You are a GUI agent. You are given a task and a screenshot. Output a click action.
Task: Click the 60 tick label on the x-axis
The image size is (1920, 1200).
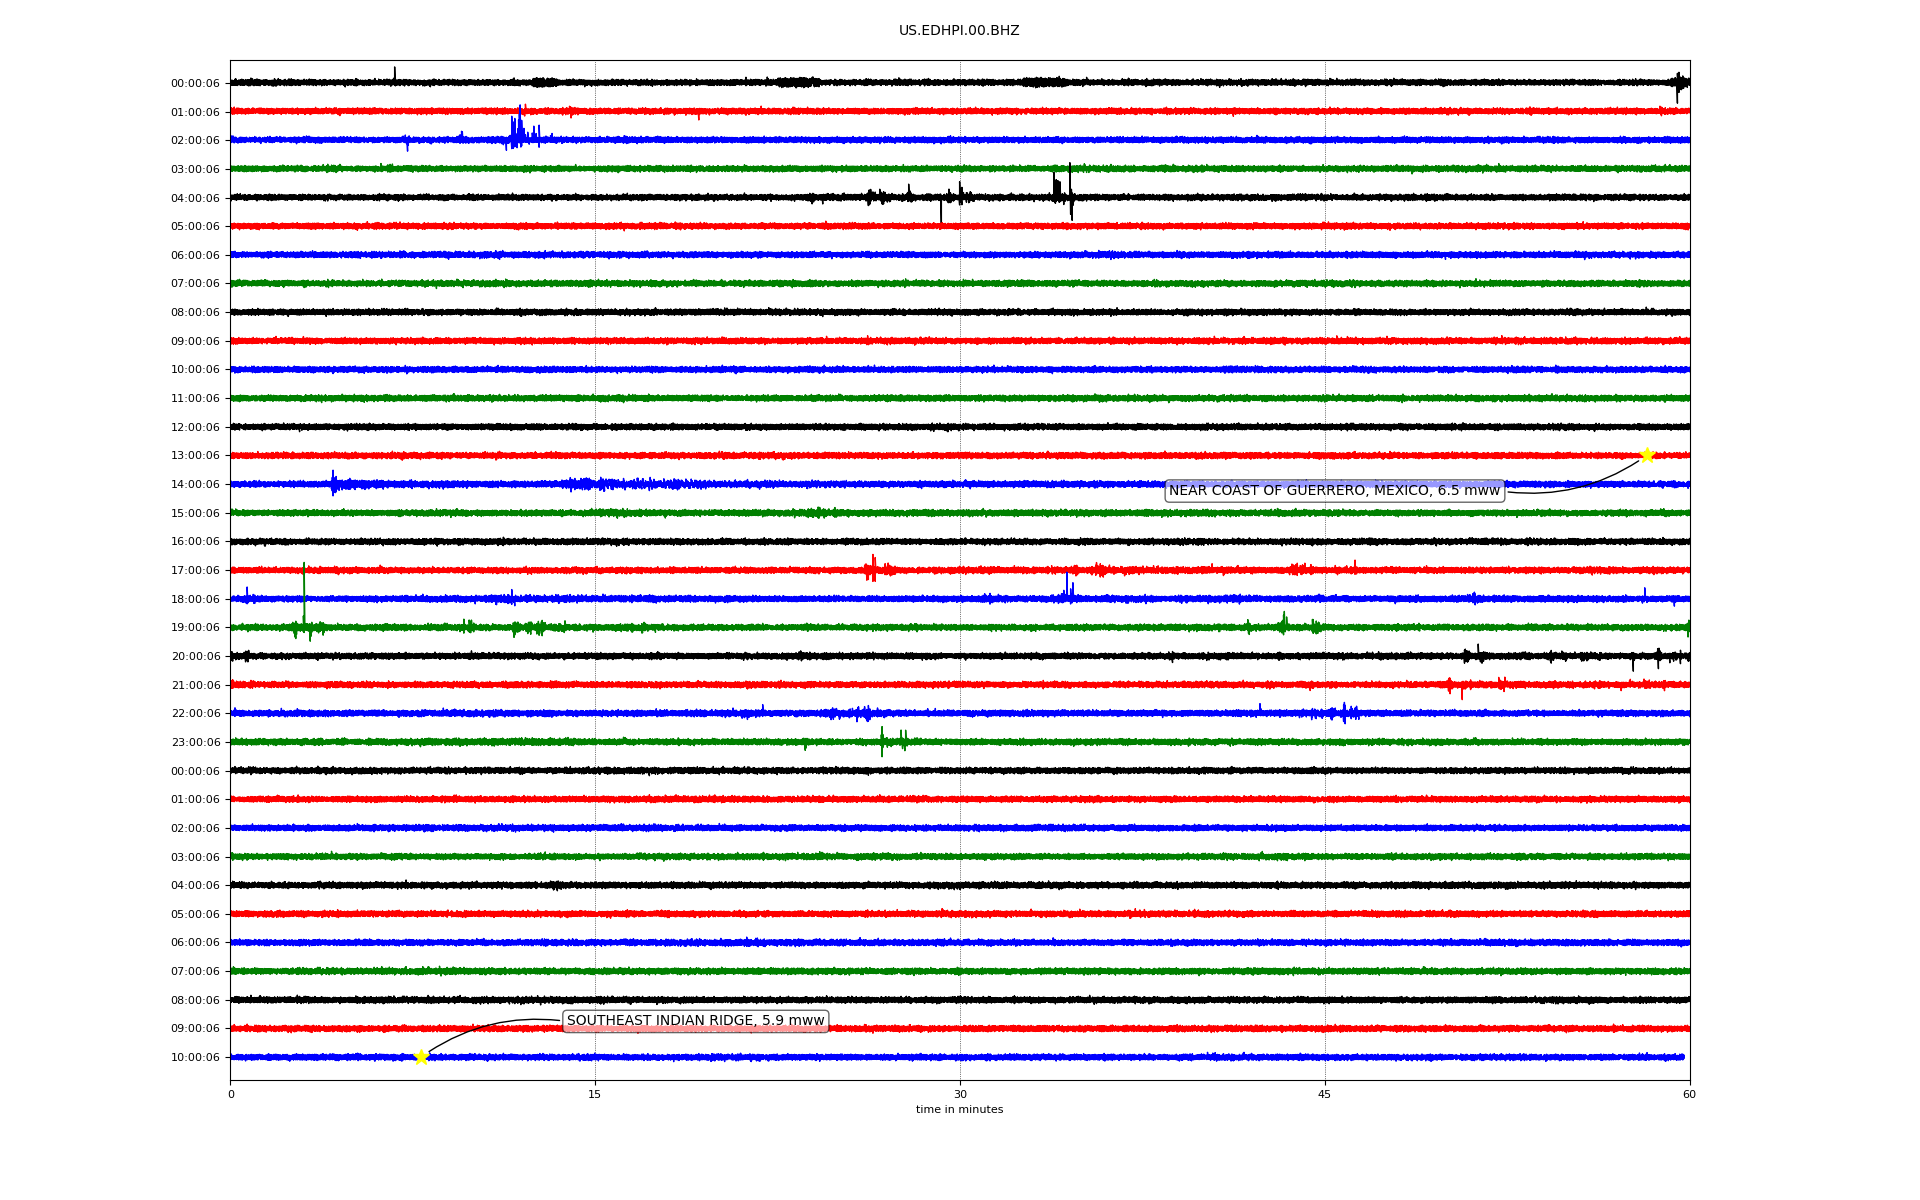[1689, 1094]
